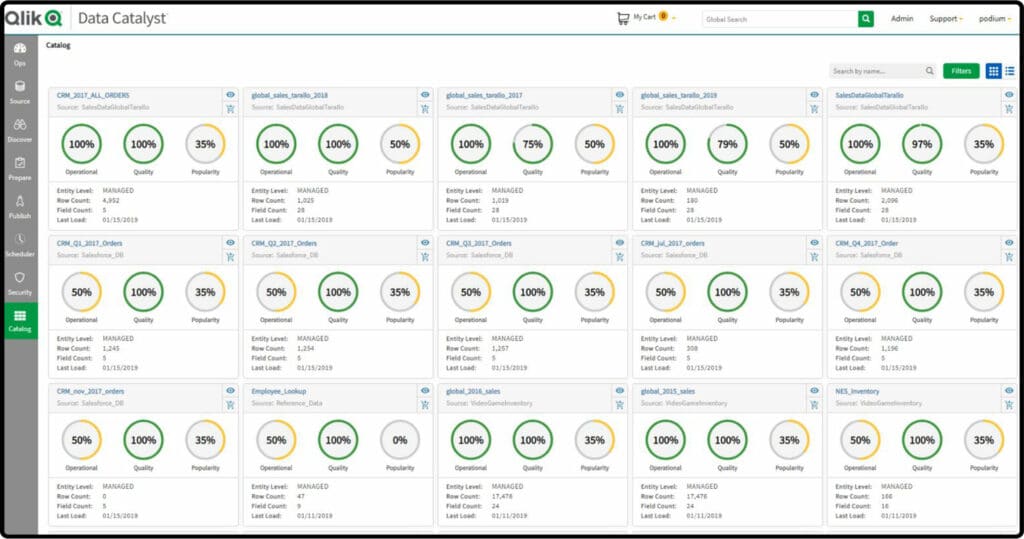The width and height of the screenshot is (1024, 539).
Task: Focus the Search by name field
Action: point(876,71)
